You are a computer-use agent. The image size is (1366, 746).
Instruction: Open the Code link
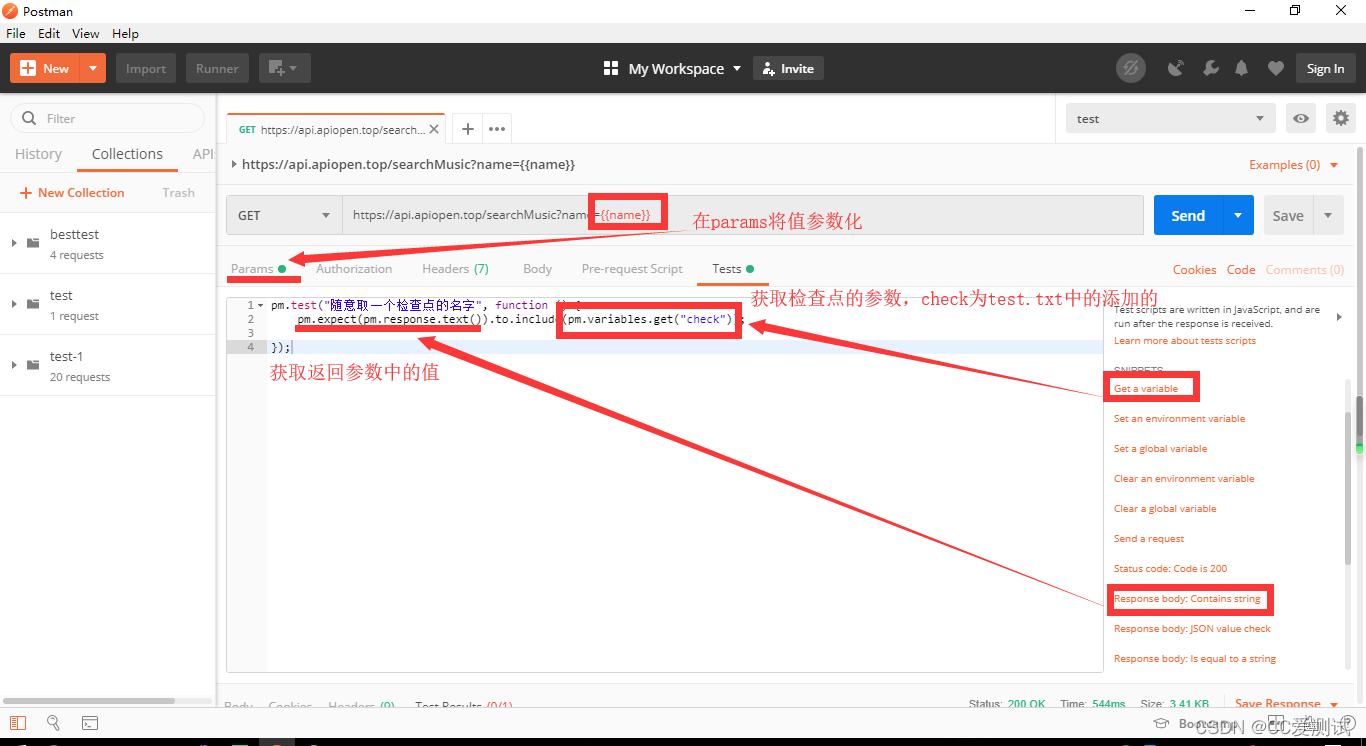[x=1241, y=270]
